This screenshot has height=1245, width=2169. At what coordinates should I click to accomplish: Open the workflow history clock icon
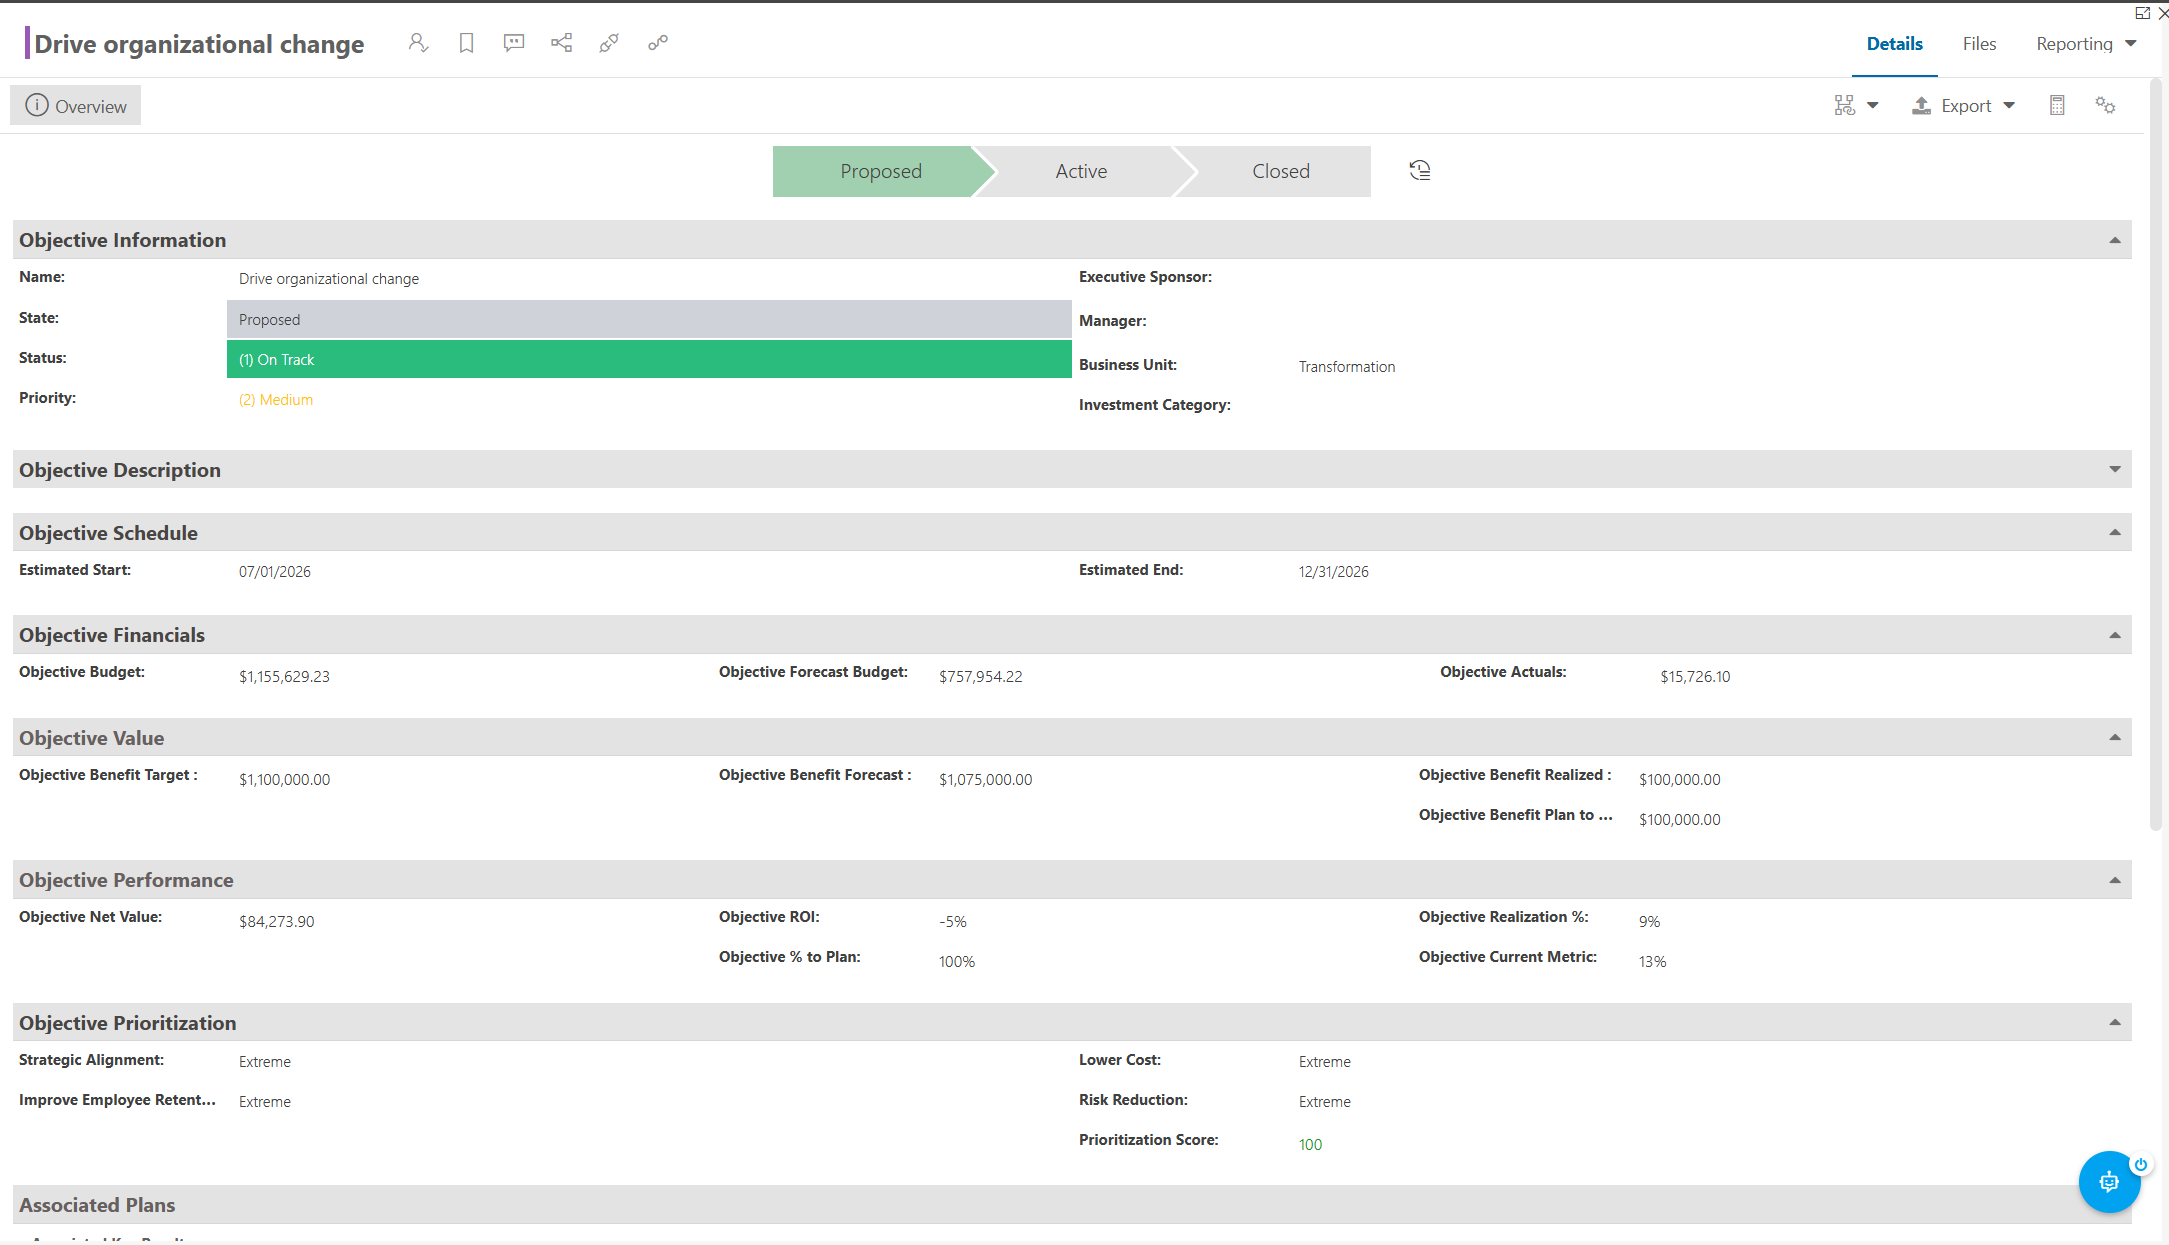[1420, 171]
